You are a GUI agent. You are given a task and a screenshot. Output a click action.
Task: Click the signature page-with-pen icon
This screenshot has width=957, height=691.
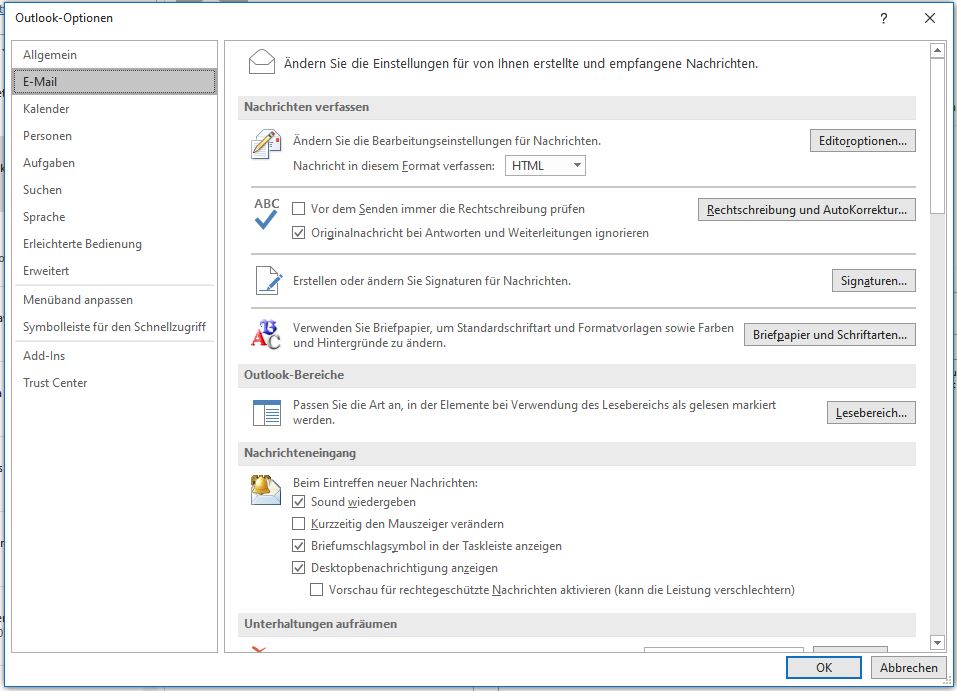(269, 281)
